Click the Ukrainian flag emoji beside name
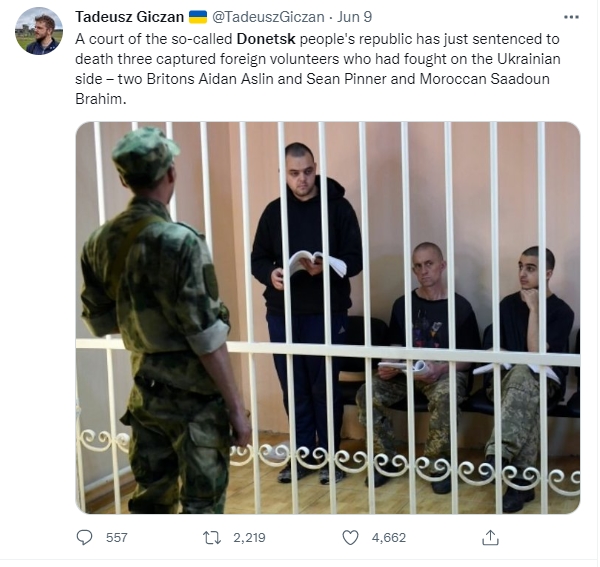Viewport: 600px width, 567px height. (x=198, y=17)
